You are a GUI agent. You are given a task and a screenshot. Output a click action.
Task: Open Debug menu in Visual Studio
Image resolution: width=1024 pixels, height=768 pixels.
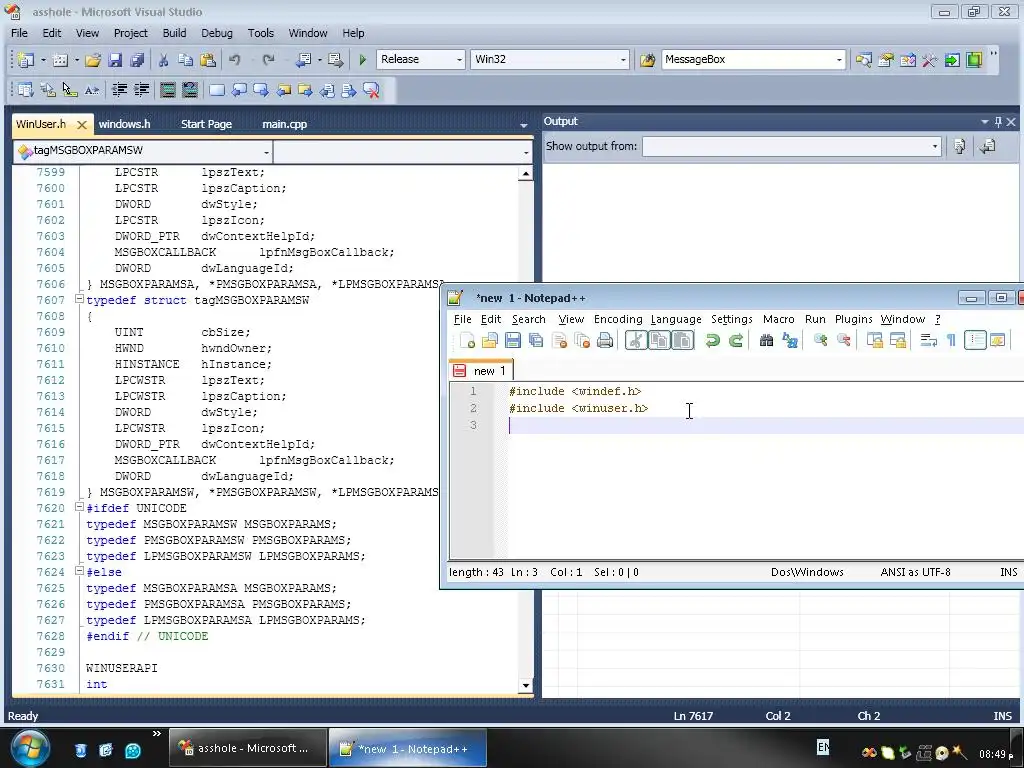point(217,33)
